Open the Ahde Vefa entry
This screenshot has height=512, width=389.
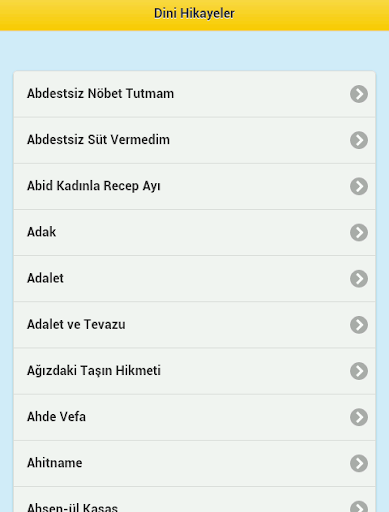(194, 417)
